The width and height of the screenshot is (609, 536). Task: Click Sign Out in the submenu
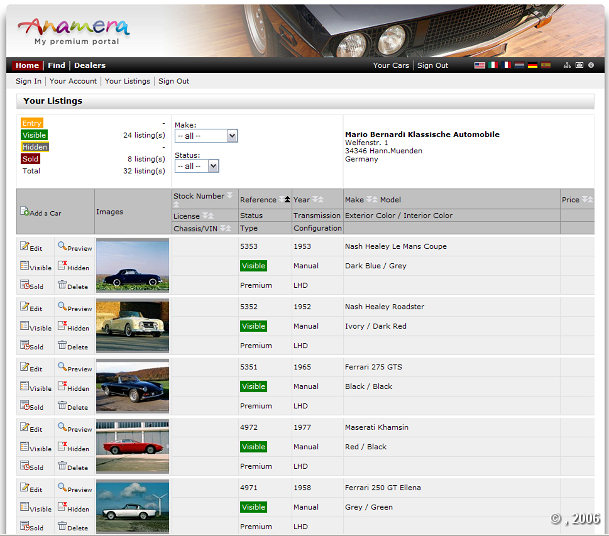174,81
